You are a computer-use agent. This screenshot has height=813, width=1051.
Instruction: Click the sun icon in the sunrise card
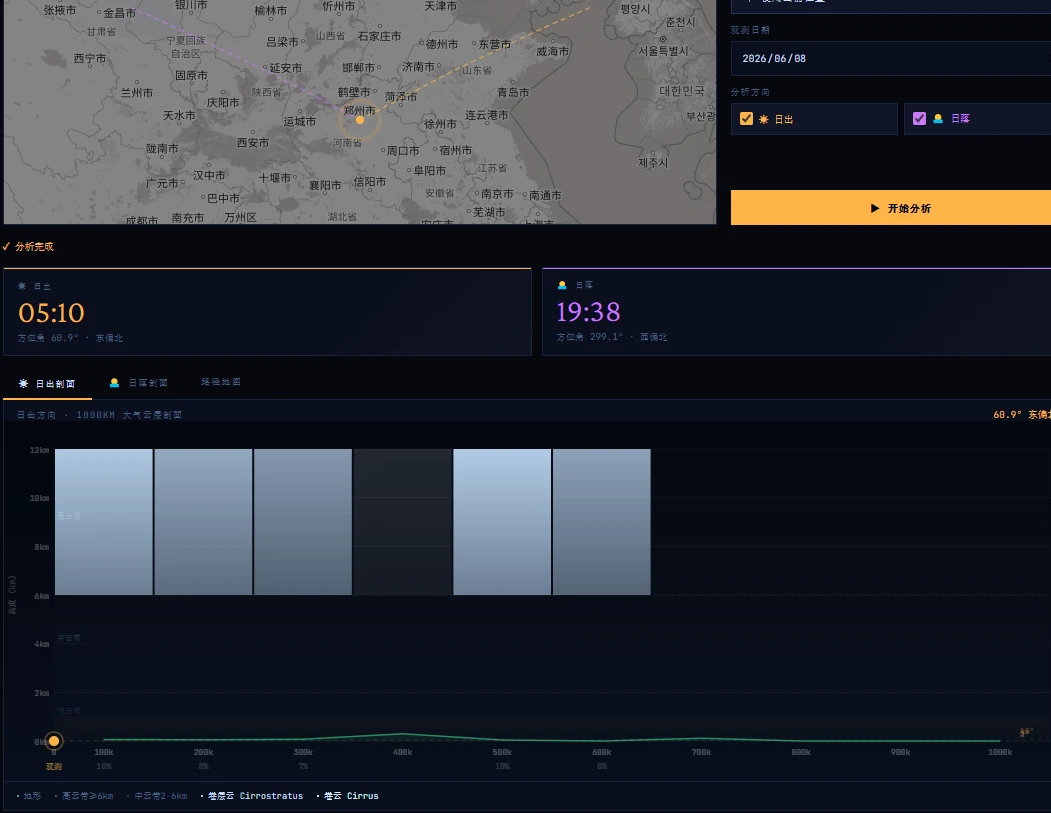22,286
